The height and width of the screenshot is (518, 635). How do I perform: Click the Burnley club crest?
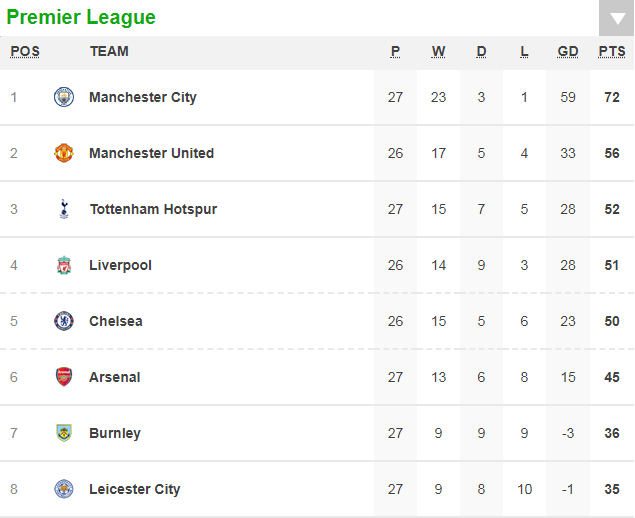[64, 433]
